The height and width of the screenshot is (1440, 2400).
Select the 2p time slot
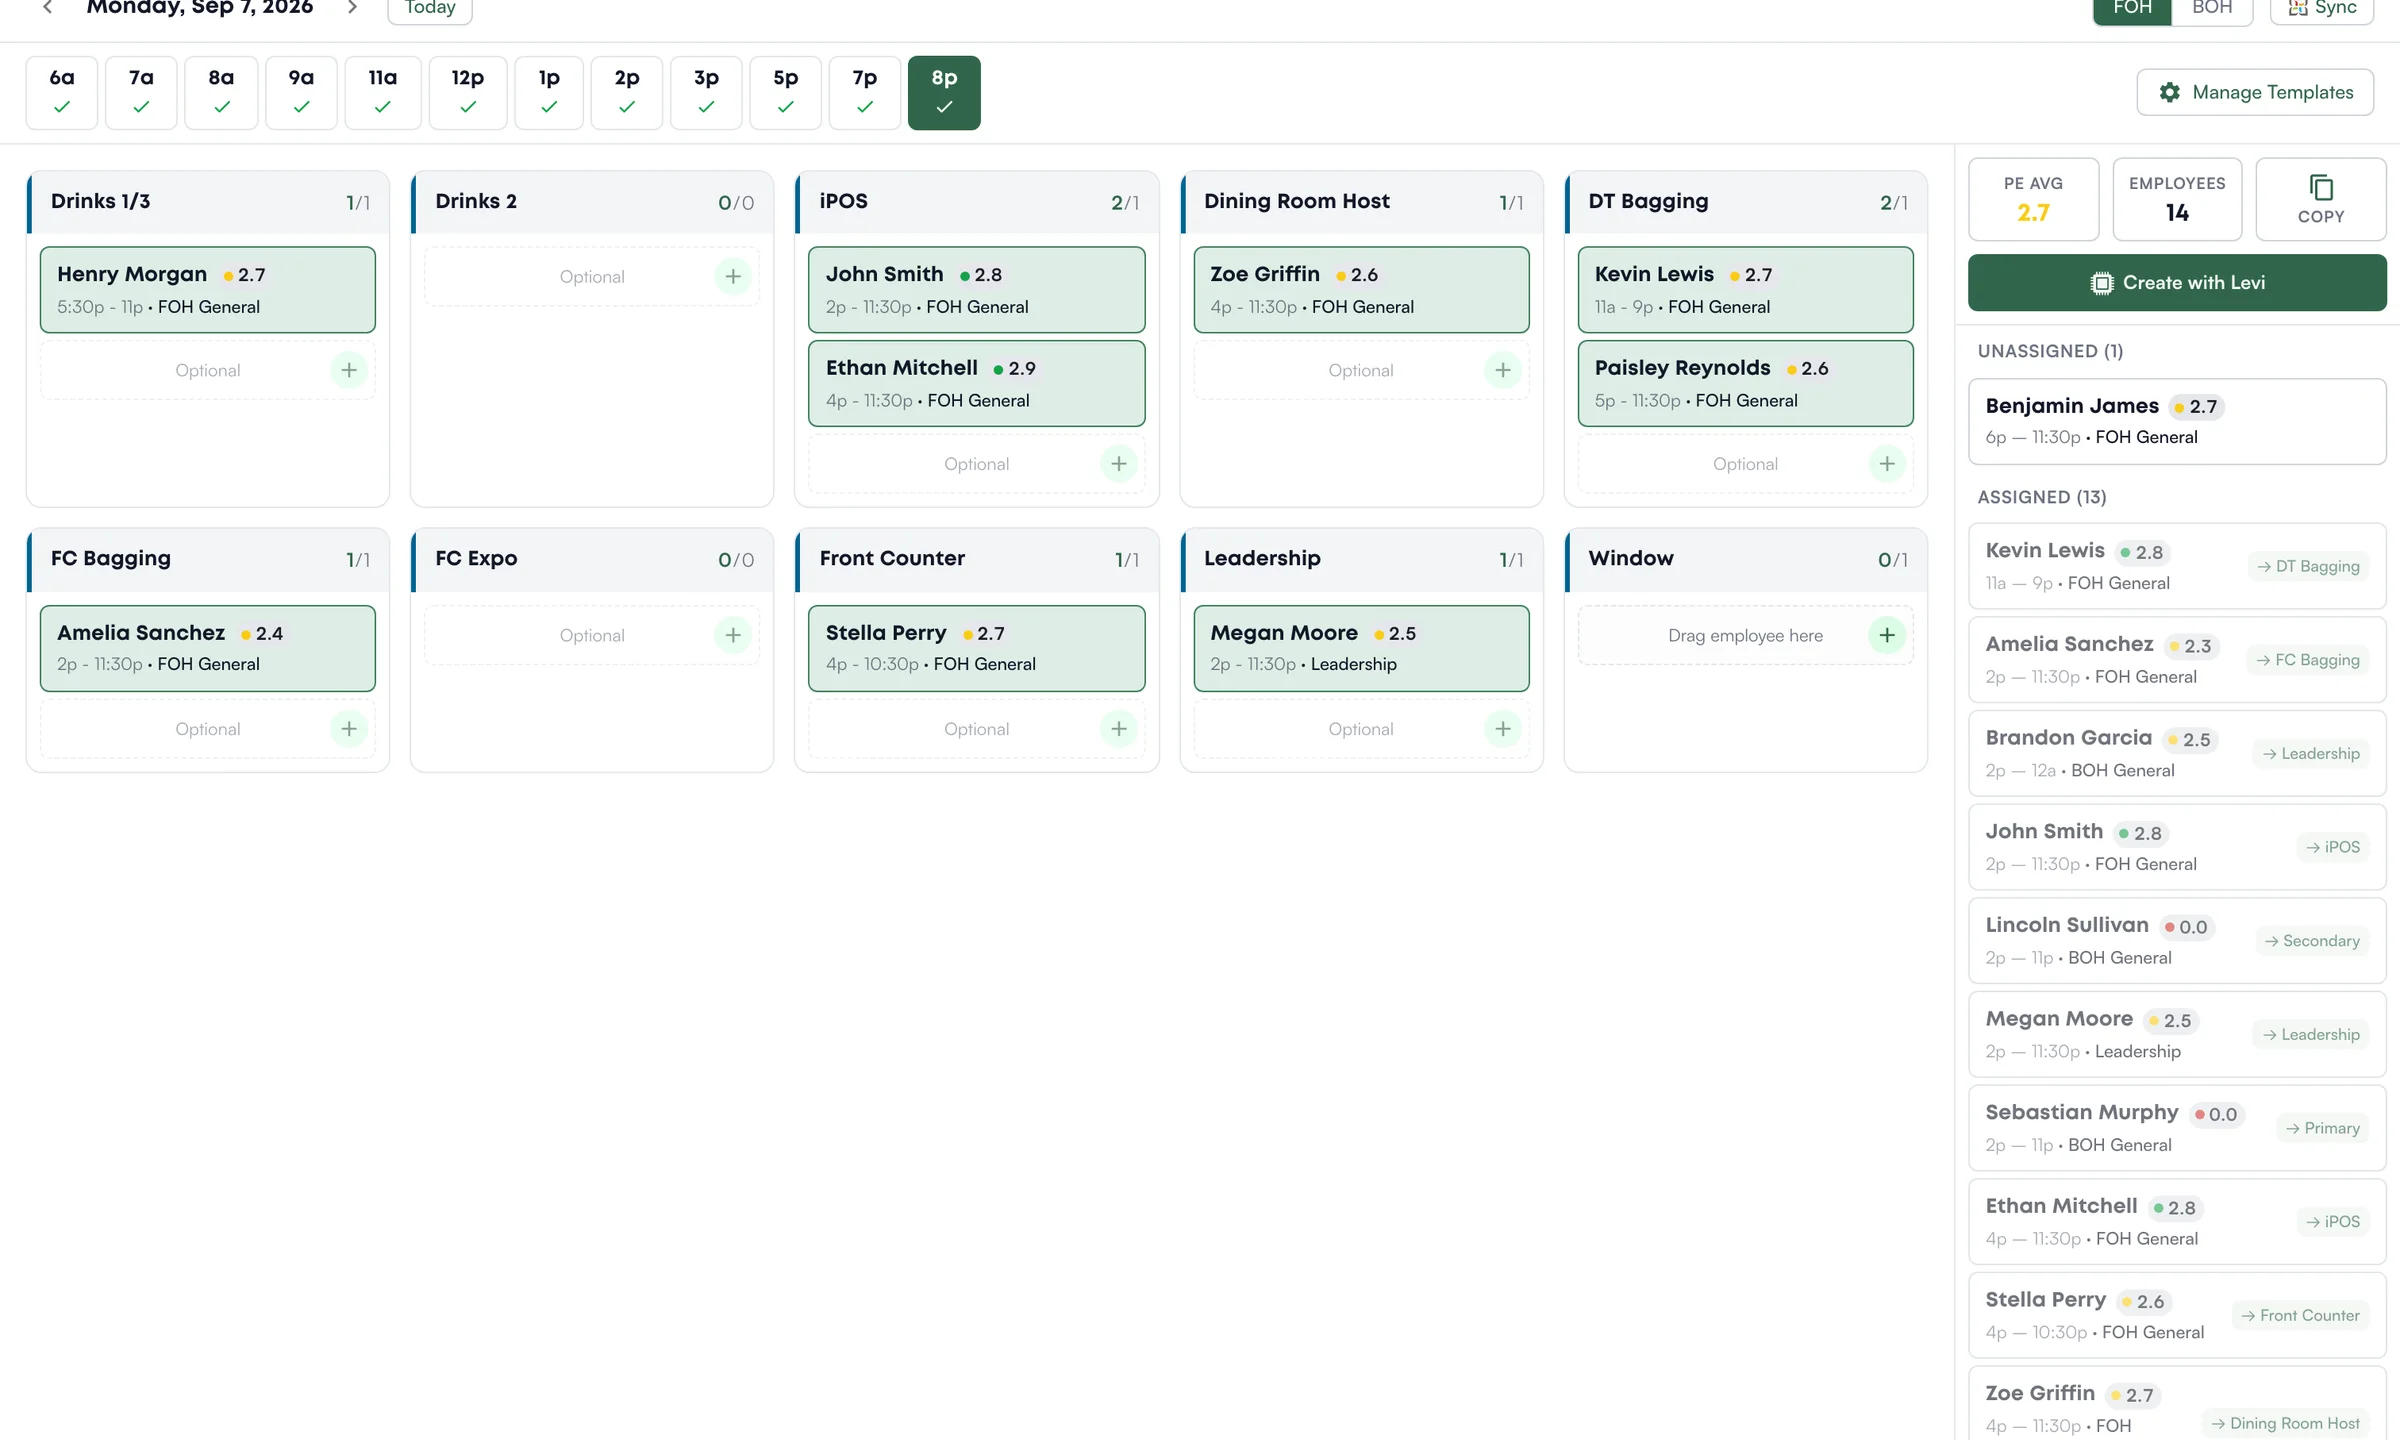click(627, 92)
